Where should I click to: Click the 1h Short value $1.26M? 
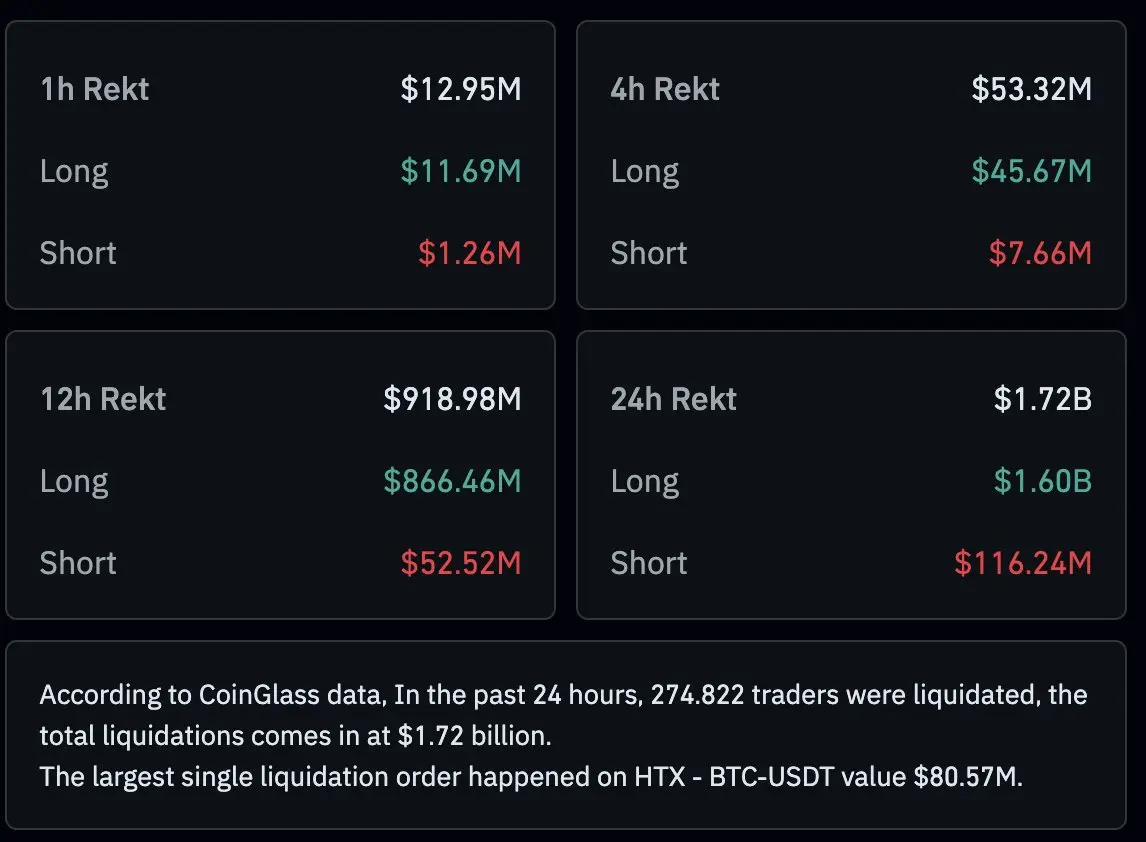(470, 253)
